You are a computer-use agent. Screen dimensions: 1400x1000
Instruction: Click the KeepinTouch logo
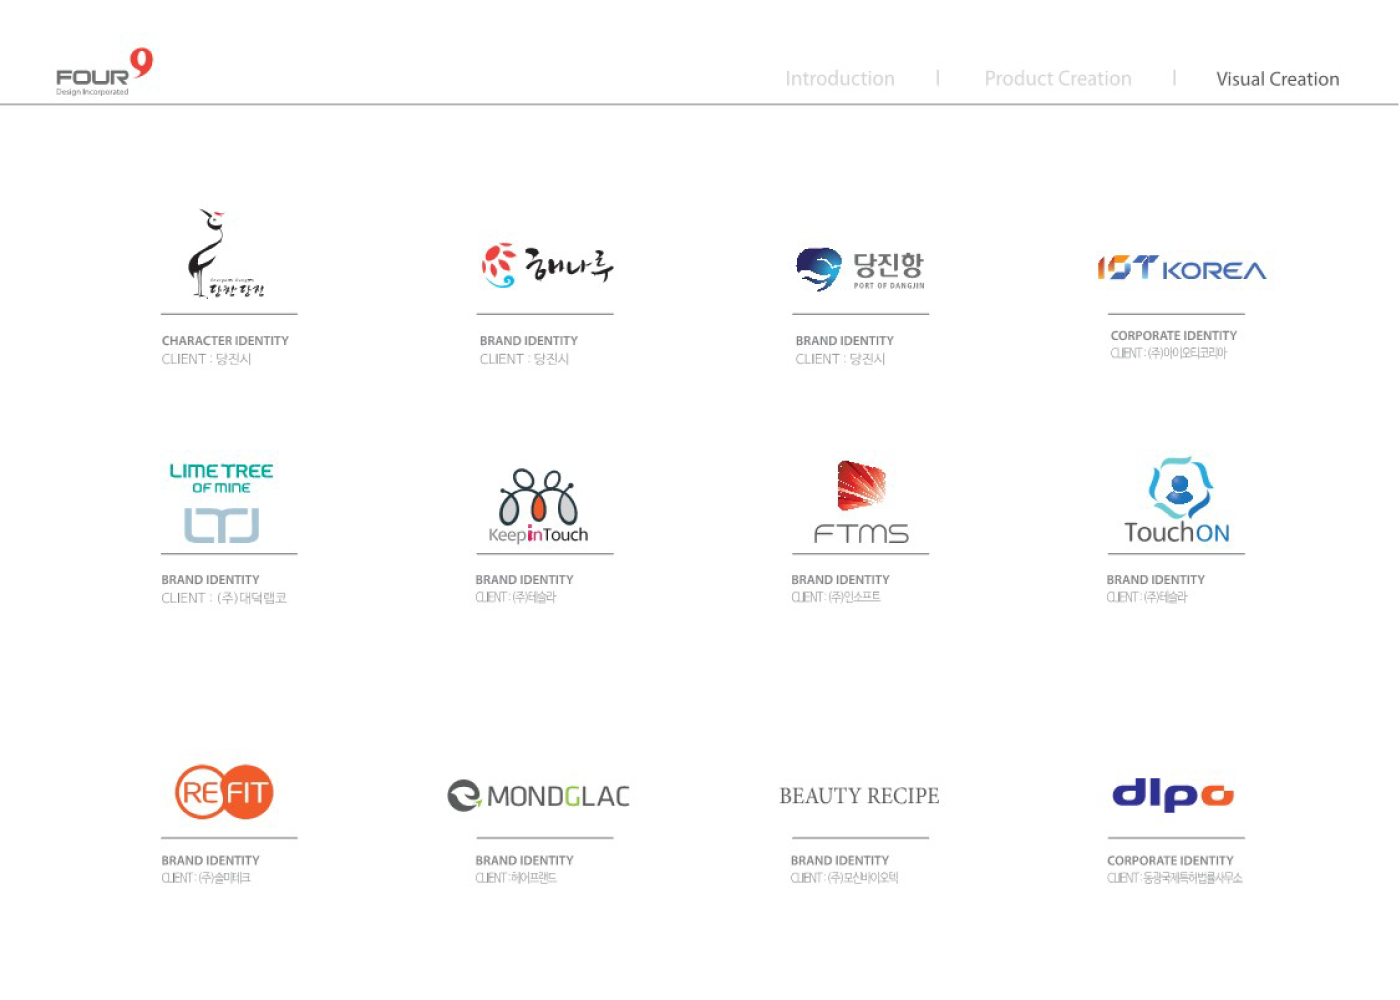click(x=538, y=506)
